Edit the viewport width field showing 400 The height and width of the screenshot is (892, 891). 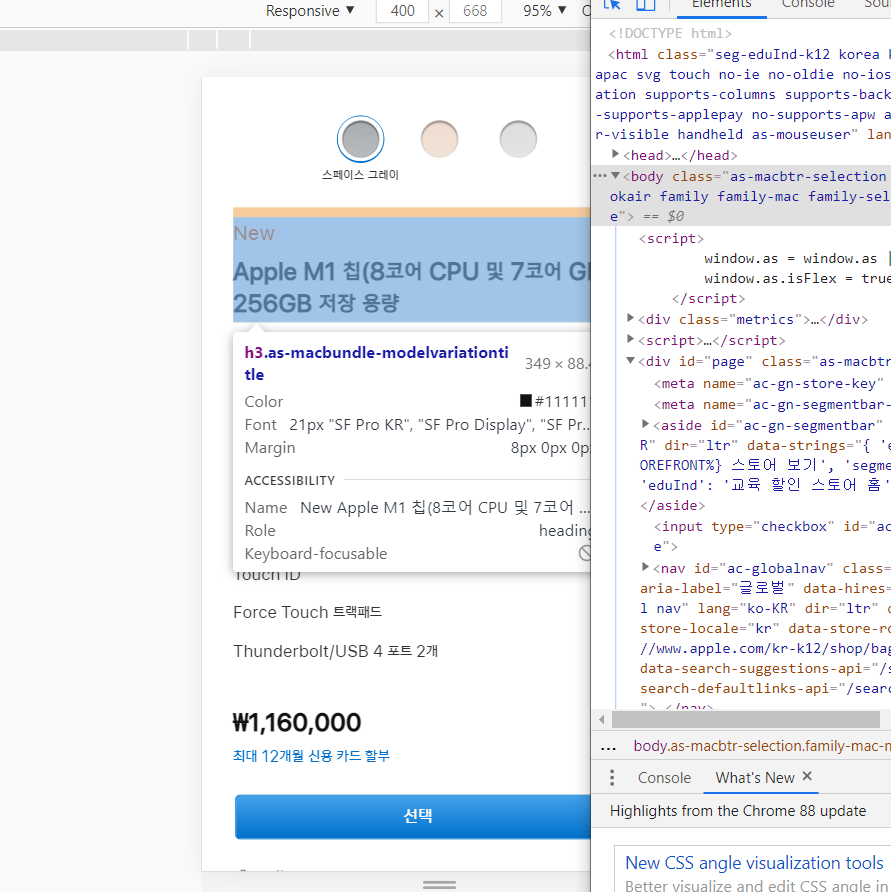click(402, 11)
